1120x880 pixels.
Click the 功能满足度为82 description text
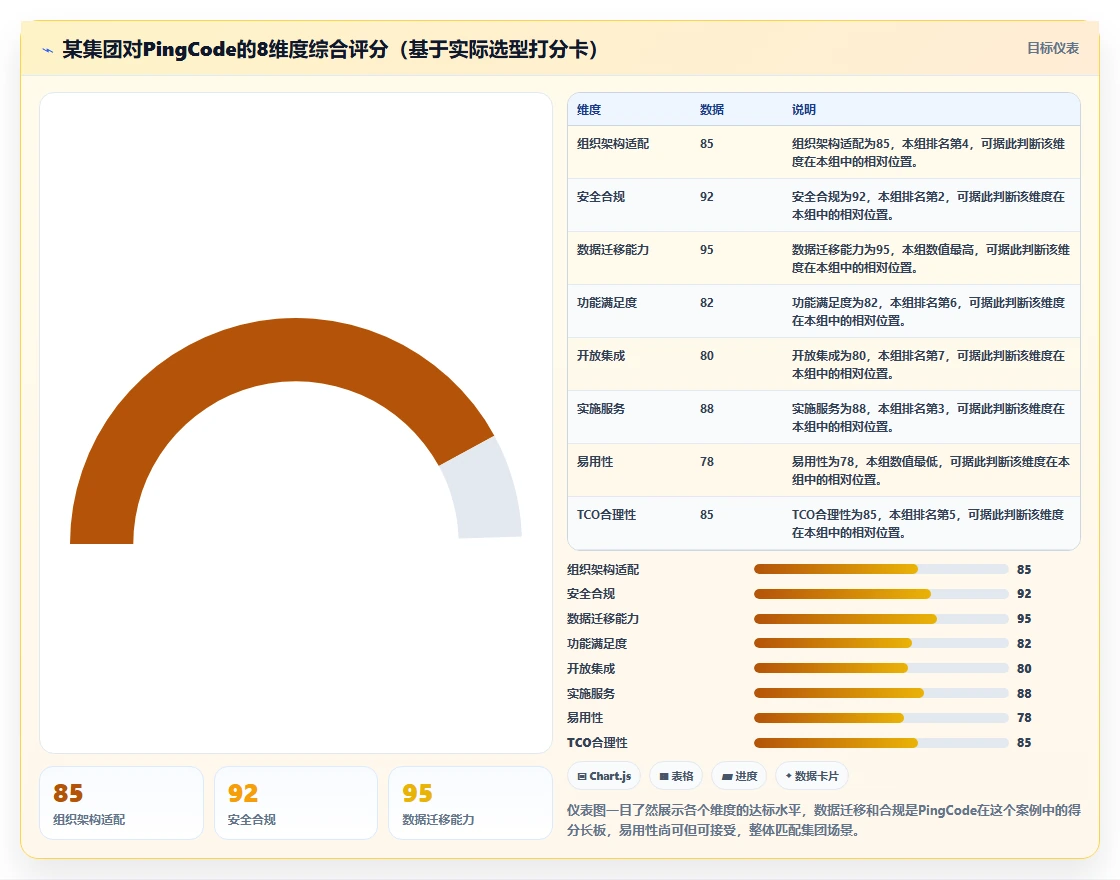(928, 311)
